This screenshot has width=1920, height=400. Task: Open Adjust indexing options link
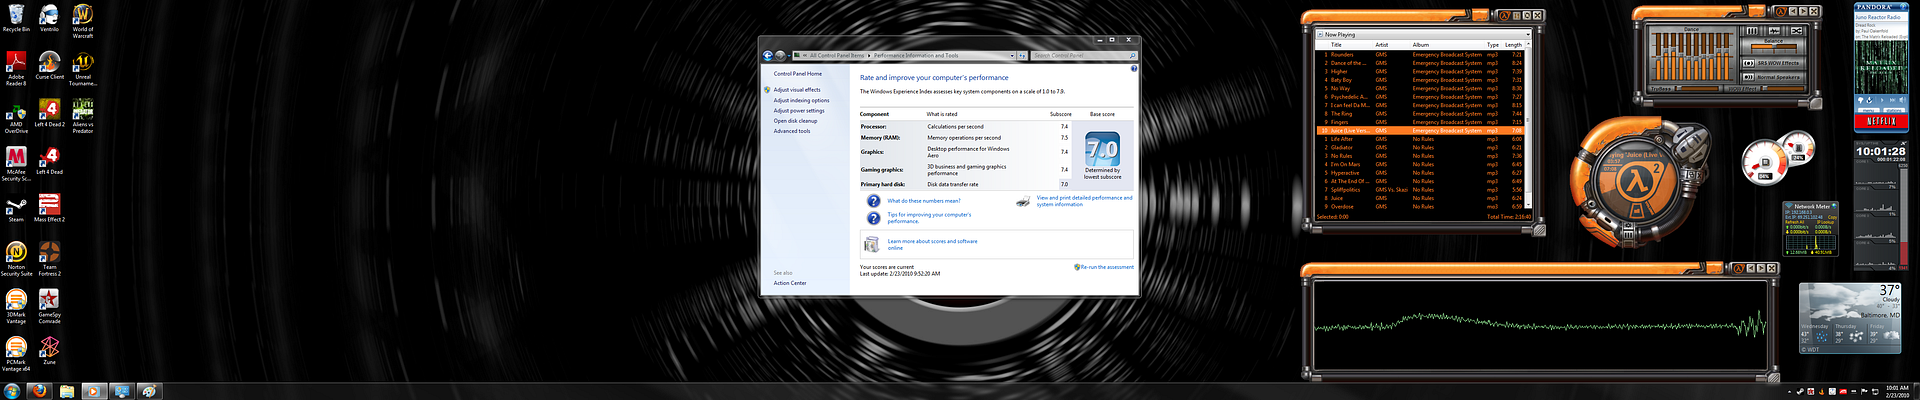[x=801, y=100]
